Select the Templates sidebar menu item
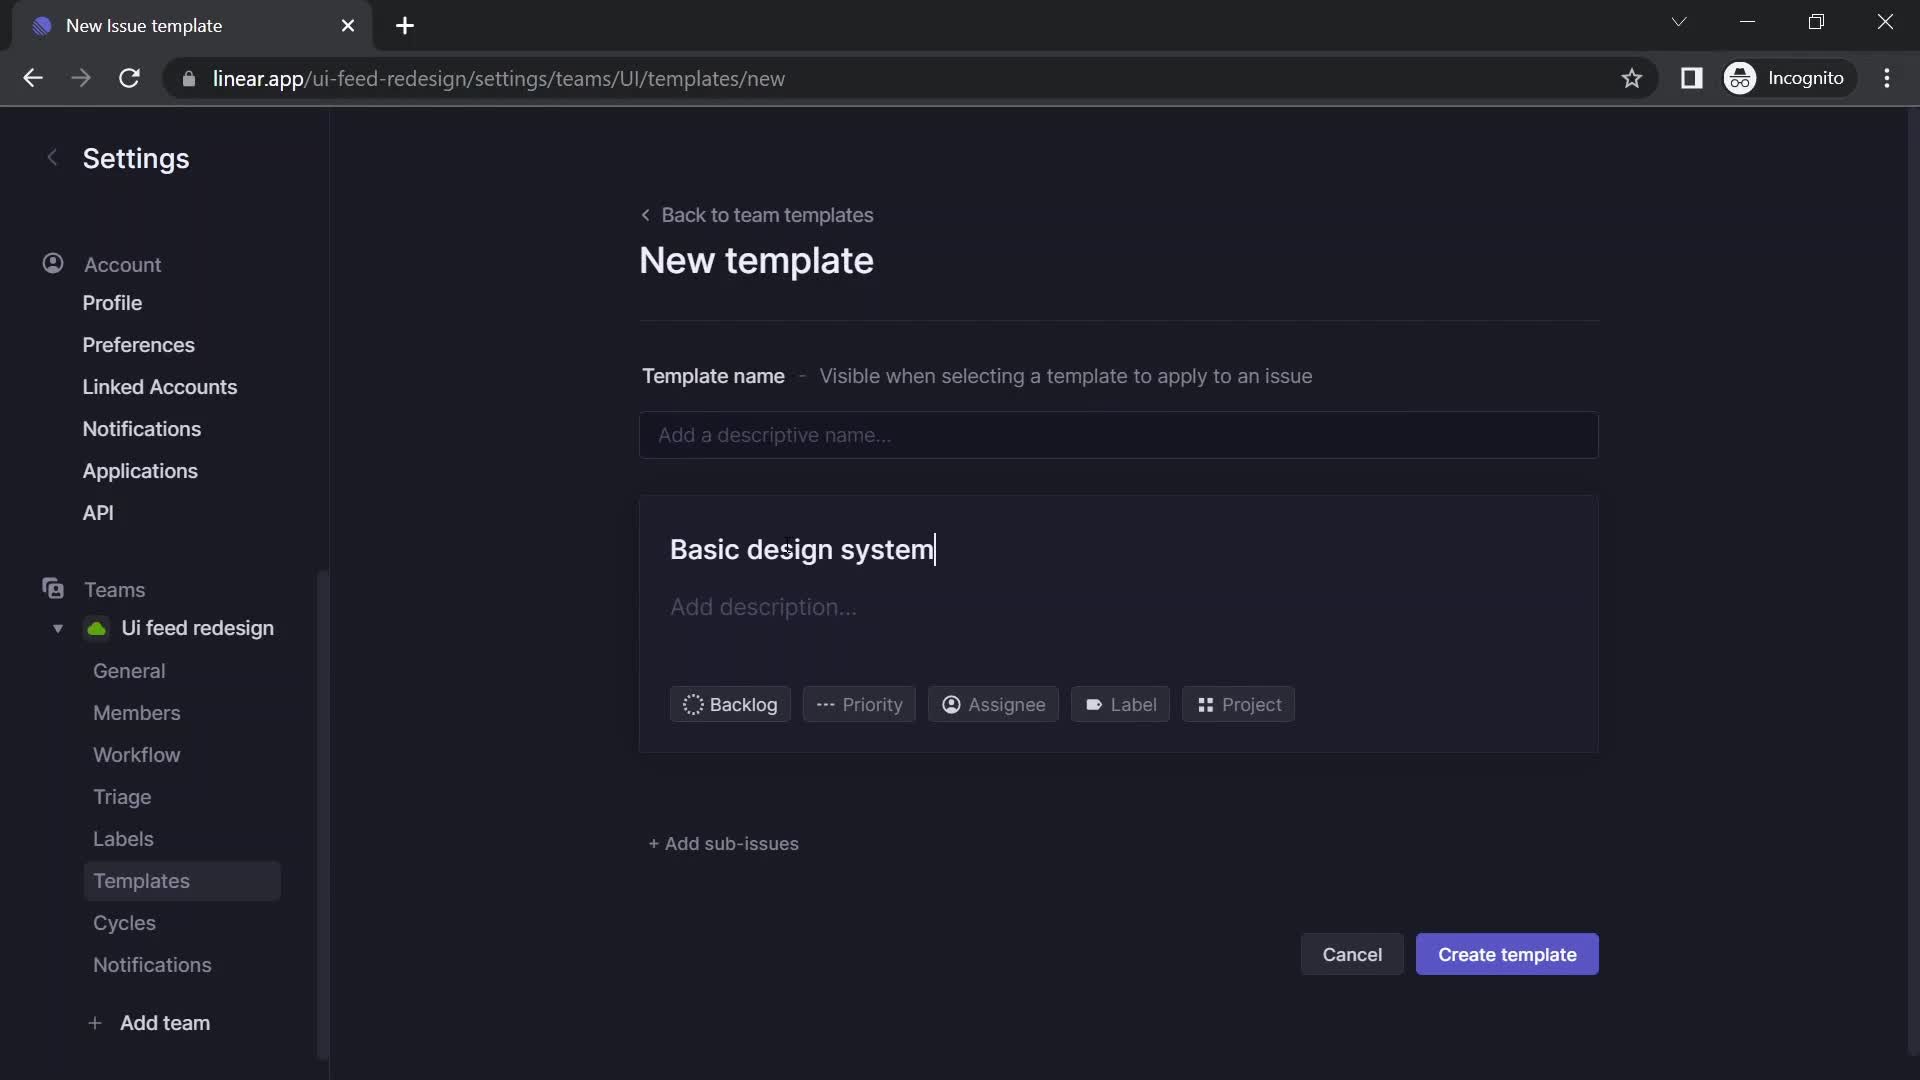This screenshot has width=1920, height=1080. click(141, 881)
